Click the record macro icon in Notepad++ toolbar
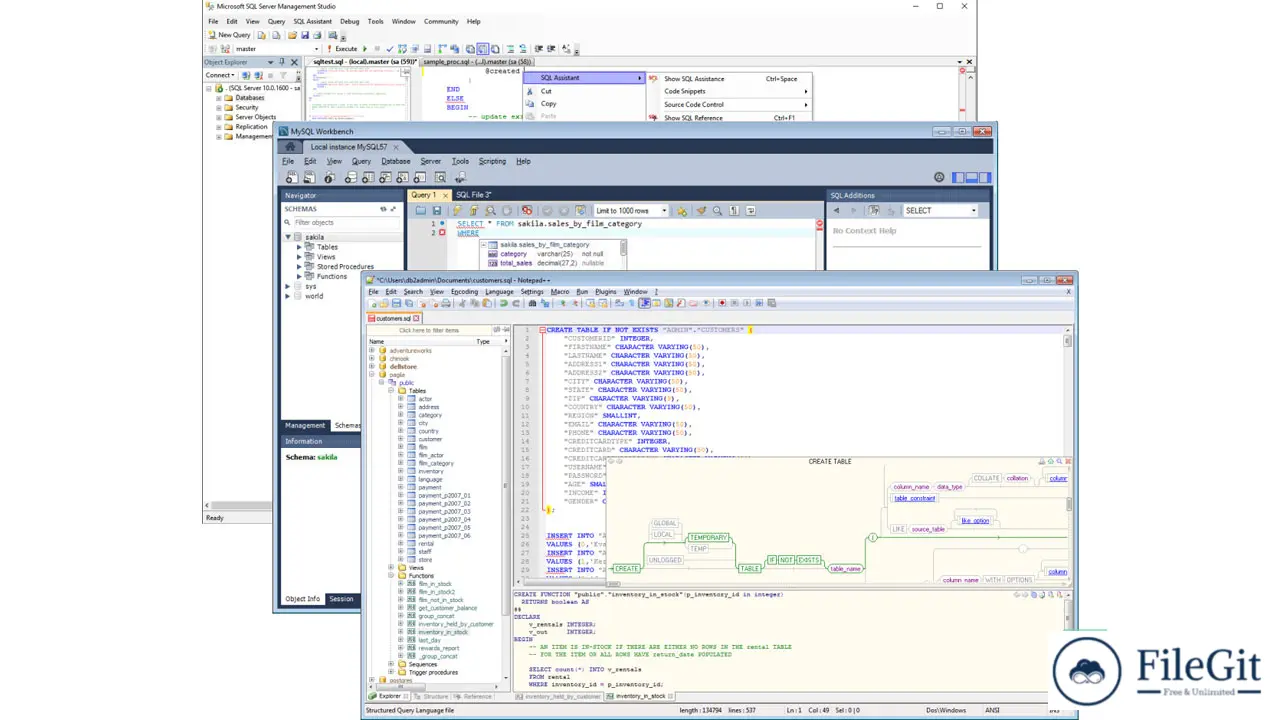Screen dimensions: 1280x720 722,303
